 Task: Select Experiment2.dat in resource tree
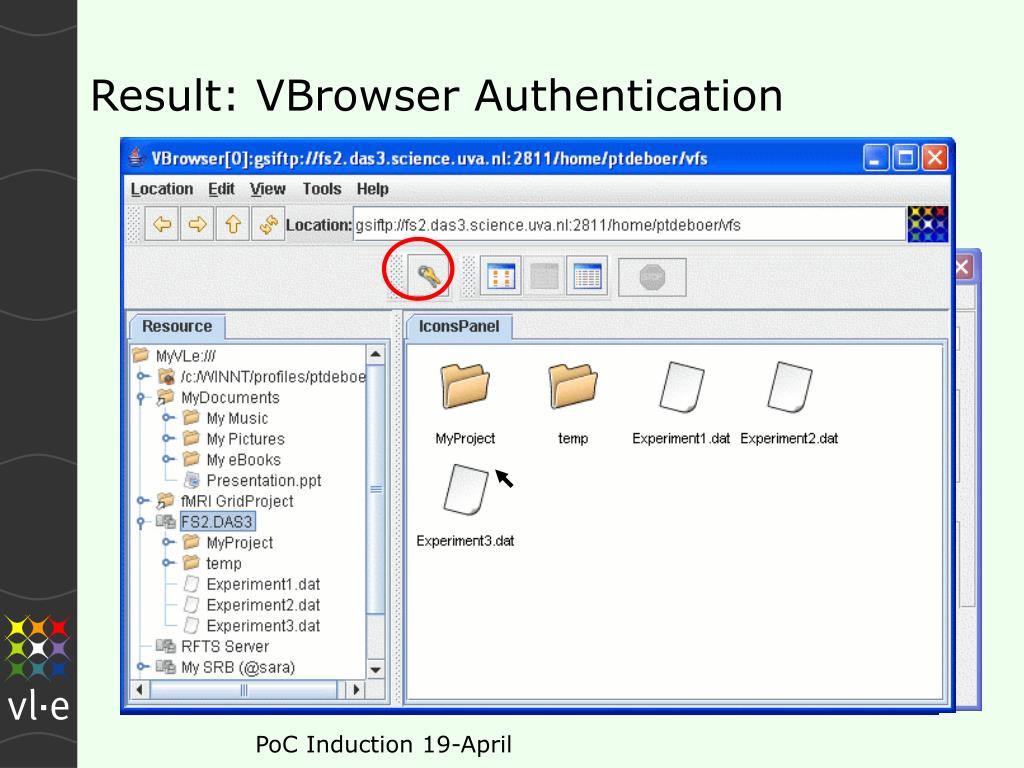point(263,605)
